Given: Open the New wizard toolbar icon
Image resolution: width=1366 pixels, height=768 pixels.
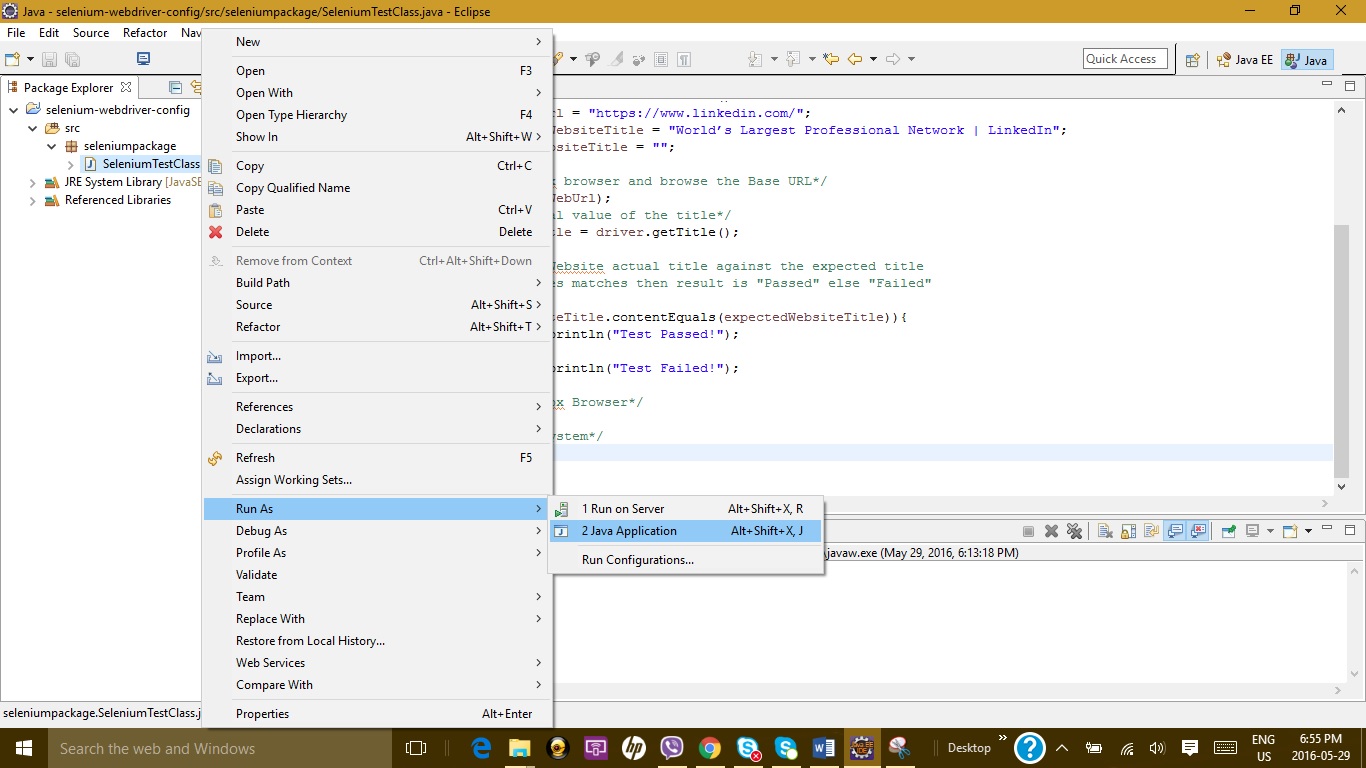Looking at the screenshot, I should 13,60.
